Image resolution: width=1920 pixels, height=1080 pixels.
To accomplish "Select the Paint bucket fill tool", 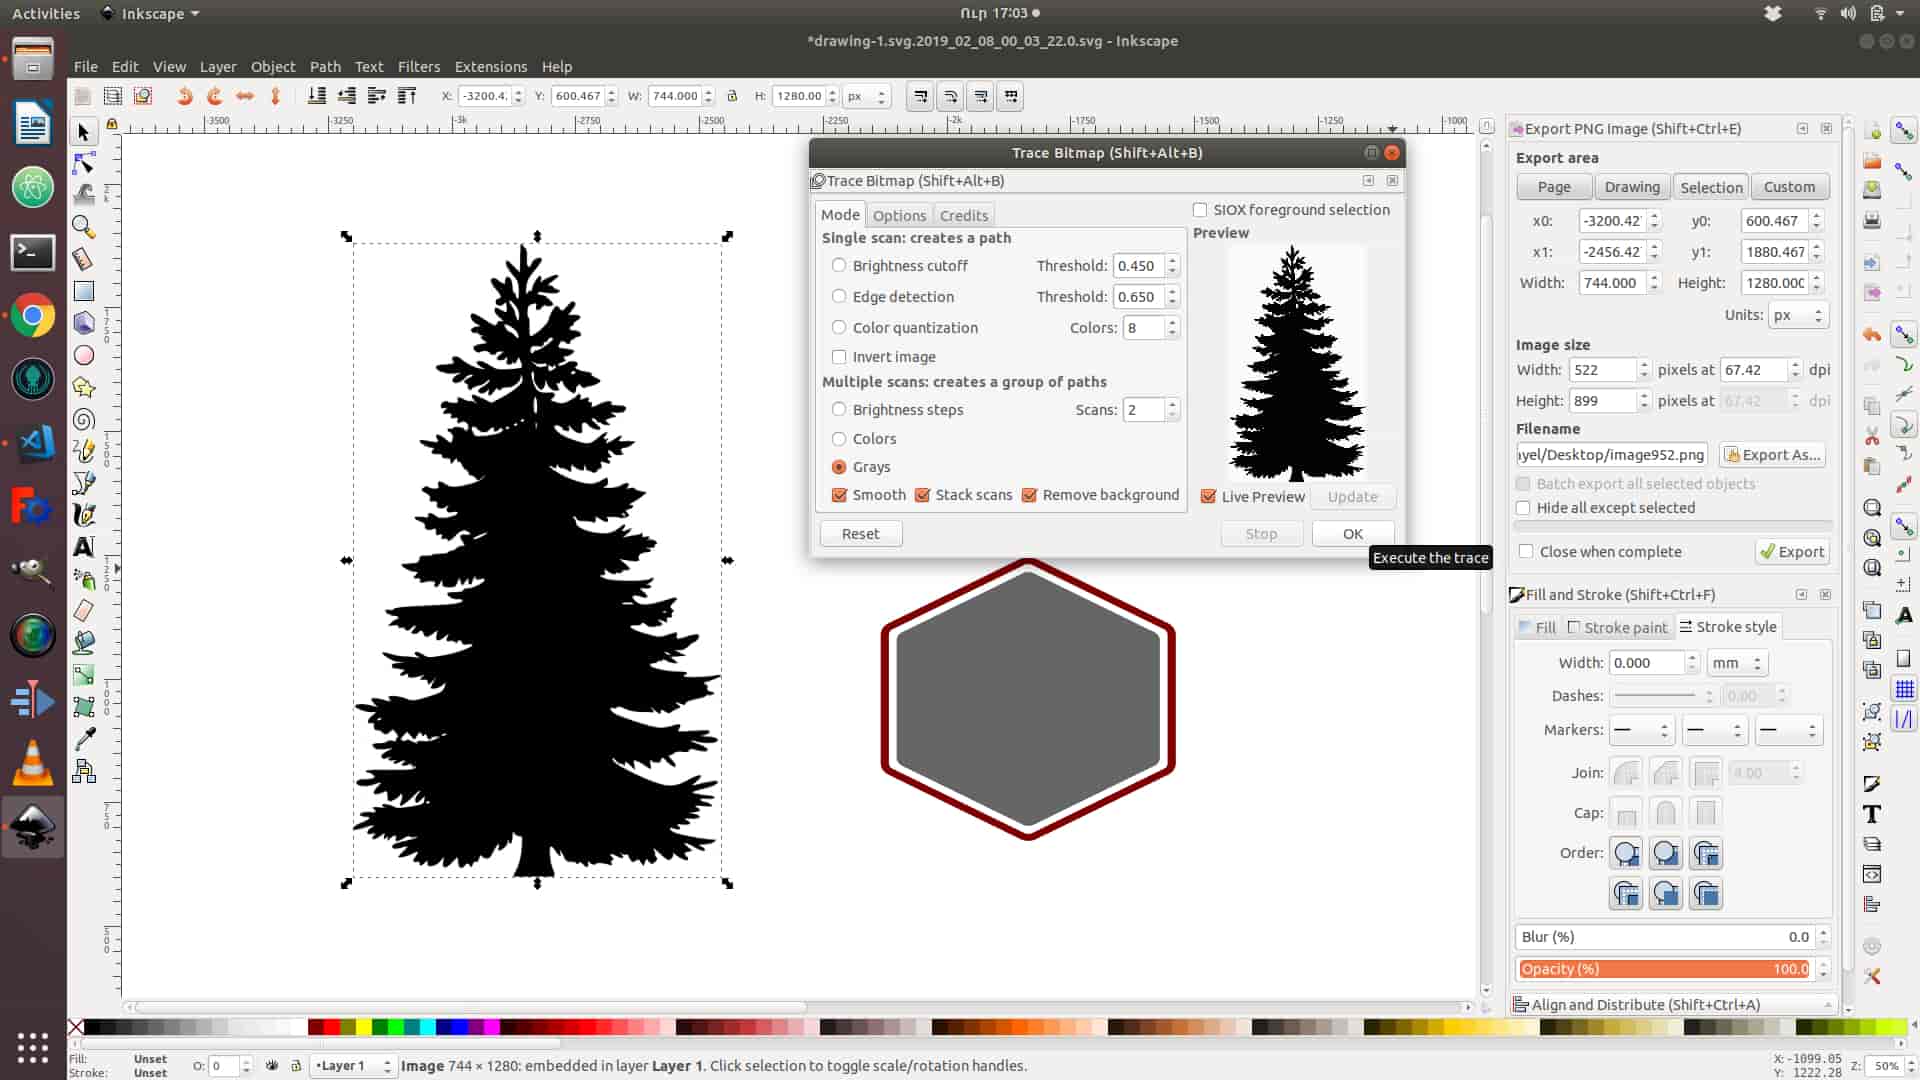I will tap(84, 643).
